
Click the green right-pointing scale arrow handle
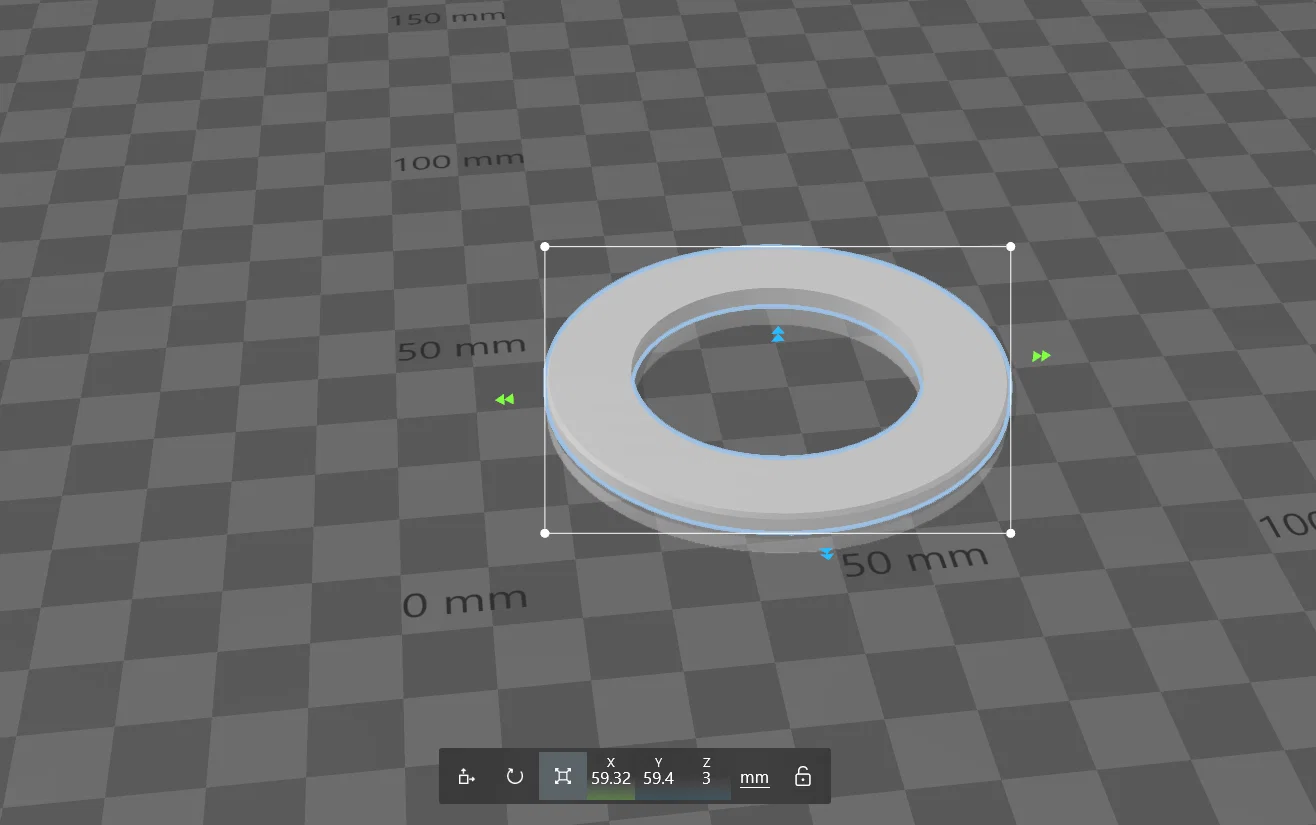click(1042, 356)
